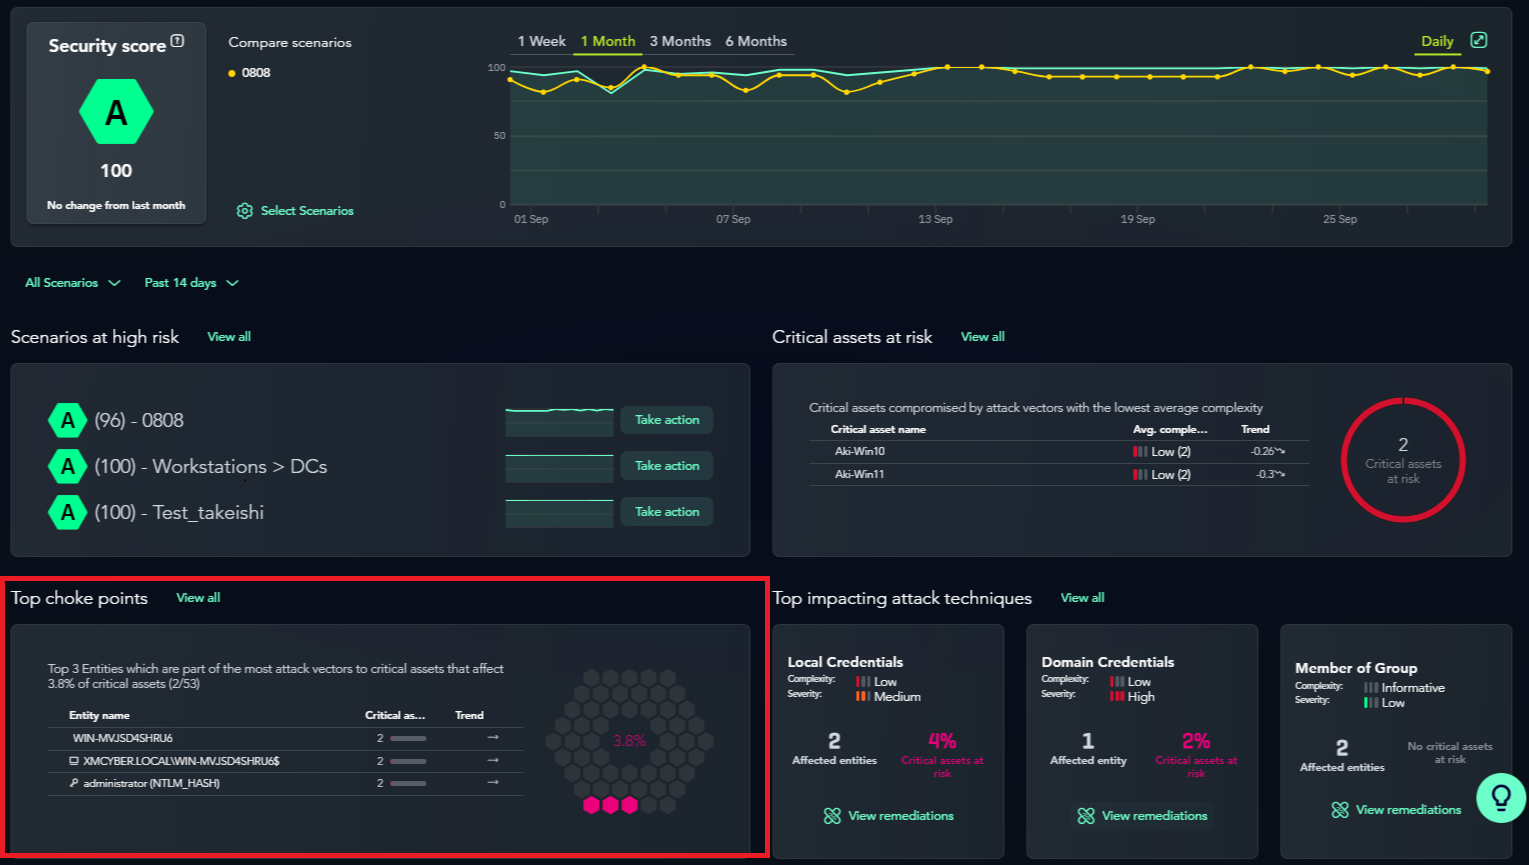1529x865 pixels.
Task: Click the Test_takeishi sparkline thumbnail
Action: (559, 513)
